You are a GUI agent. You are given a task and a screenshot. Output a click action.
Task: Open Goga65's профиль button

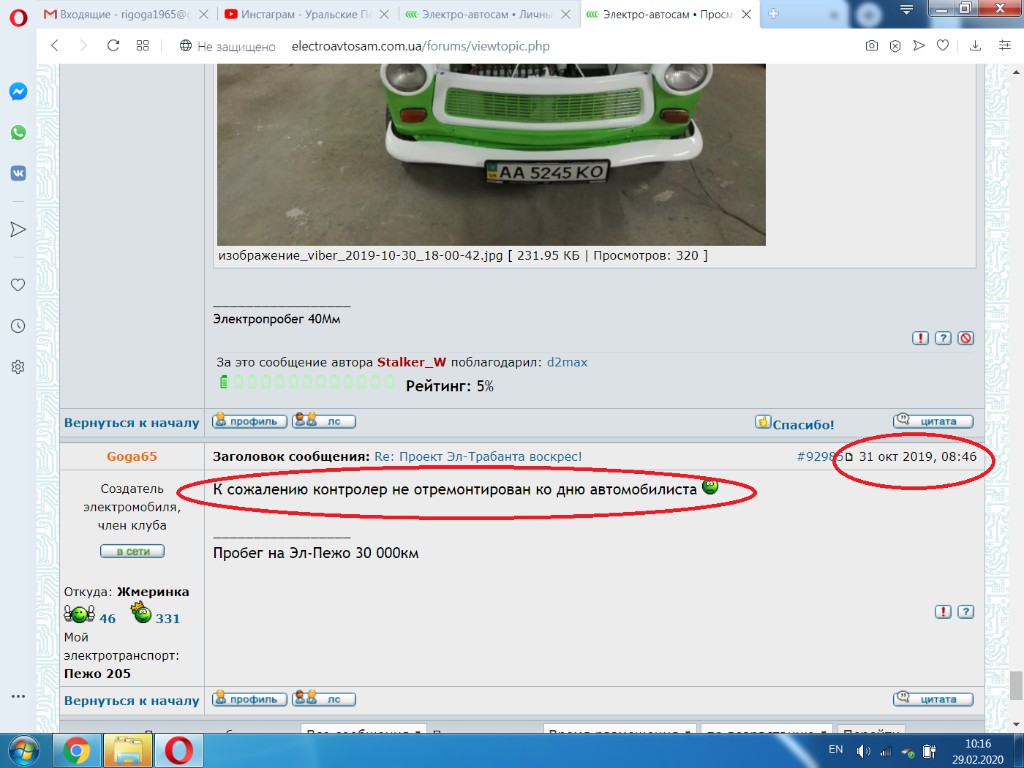[249, 699]
